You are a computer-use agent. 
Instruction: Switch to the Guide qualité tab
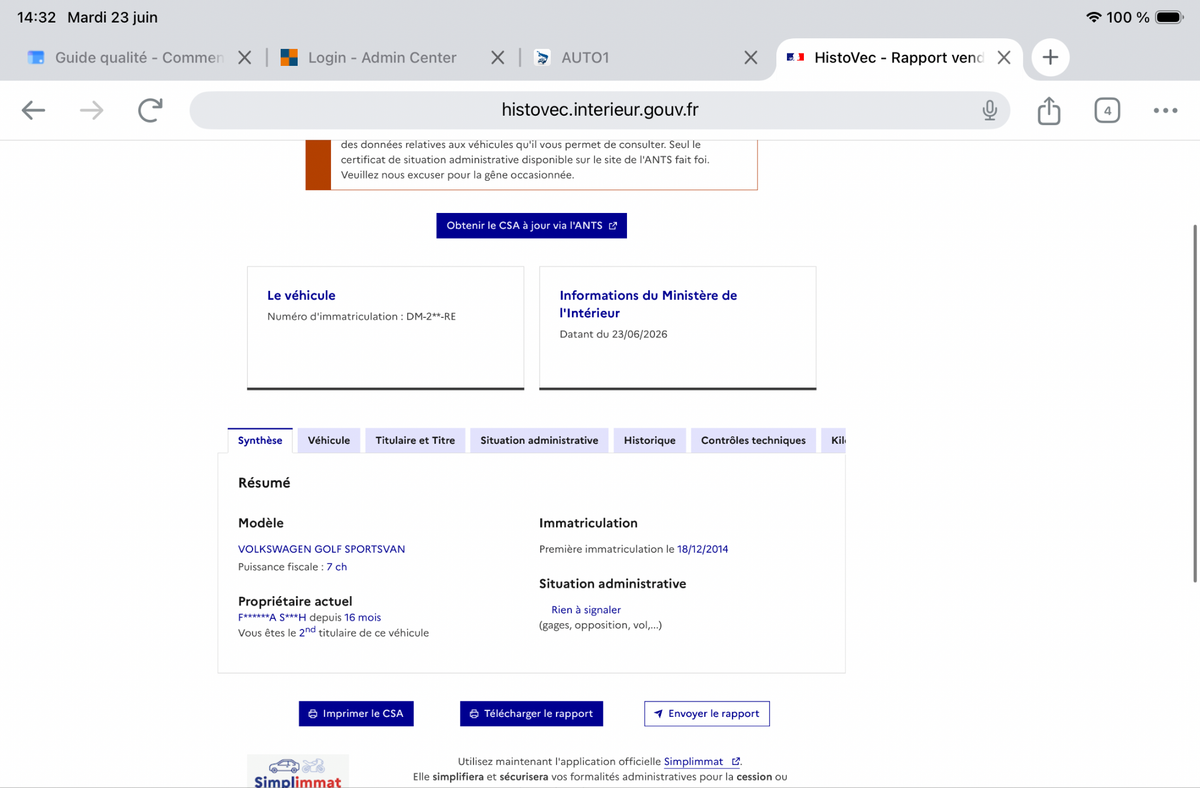(125, 58)
